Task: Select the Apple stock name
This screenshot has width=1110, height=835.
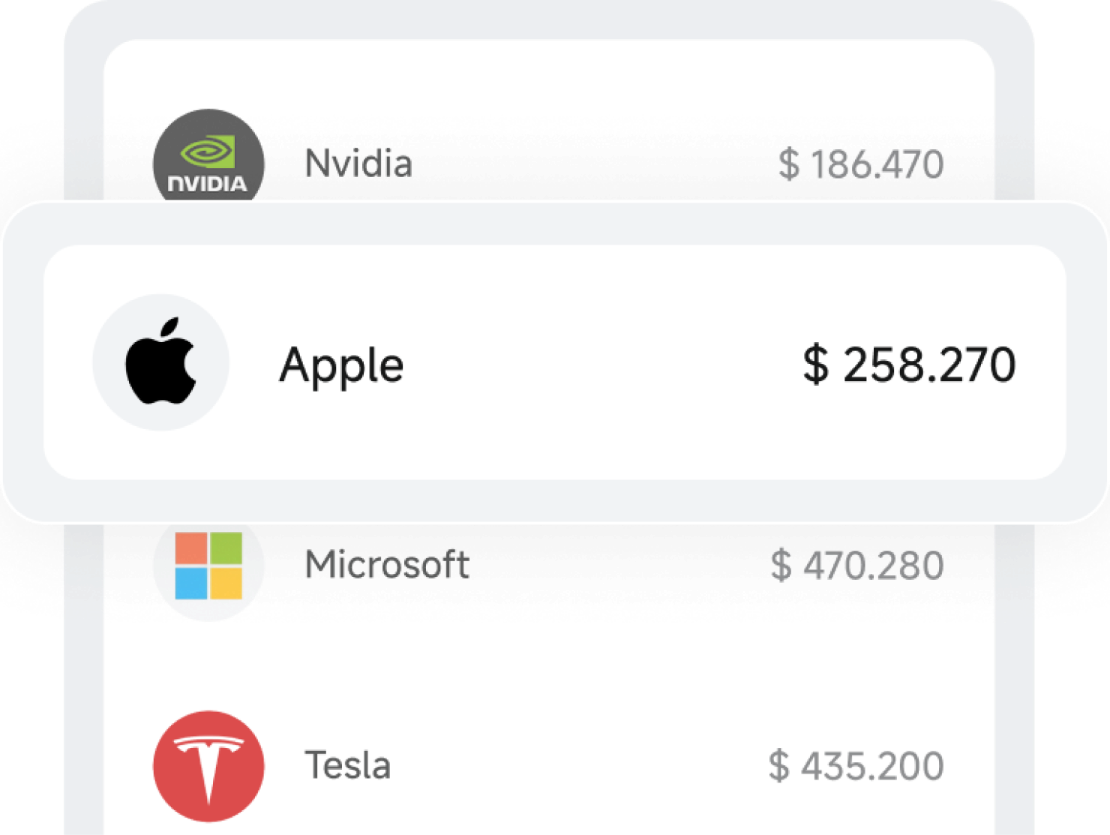Action: [341, 365]
